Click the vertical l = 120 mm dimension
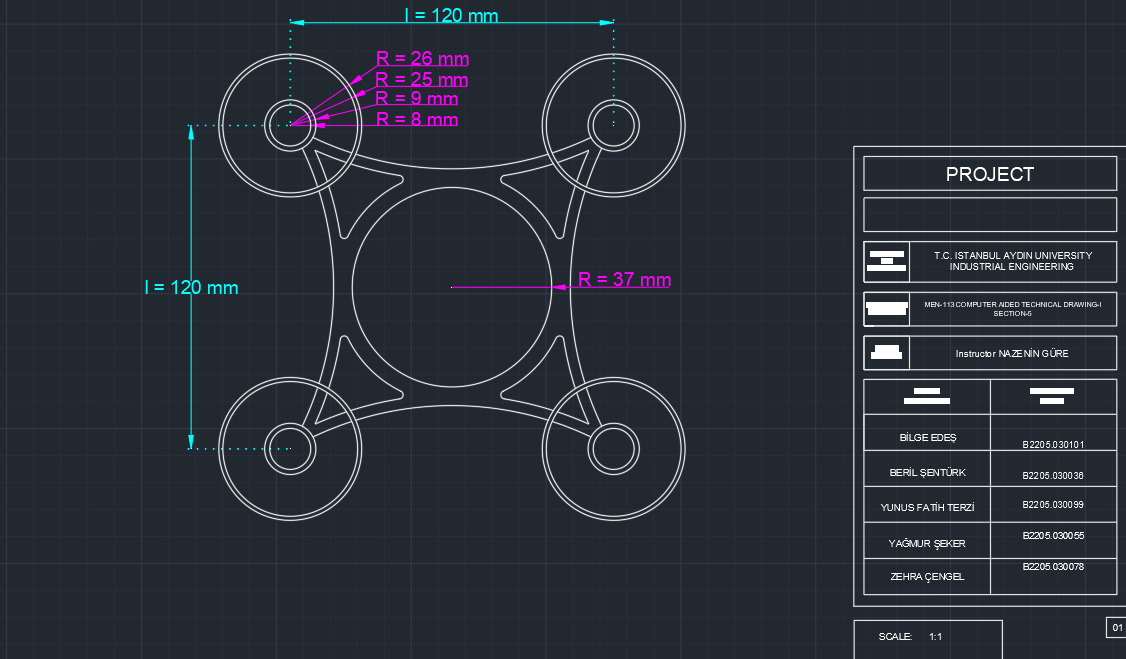The height and width of the screenshot is (659, 1126). coord(193,287)
